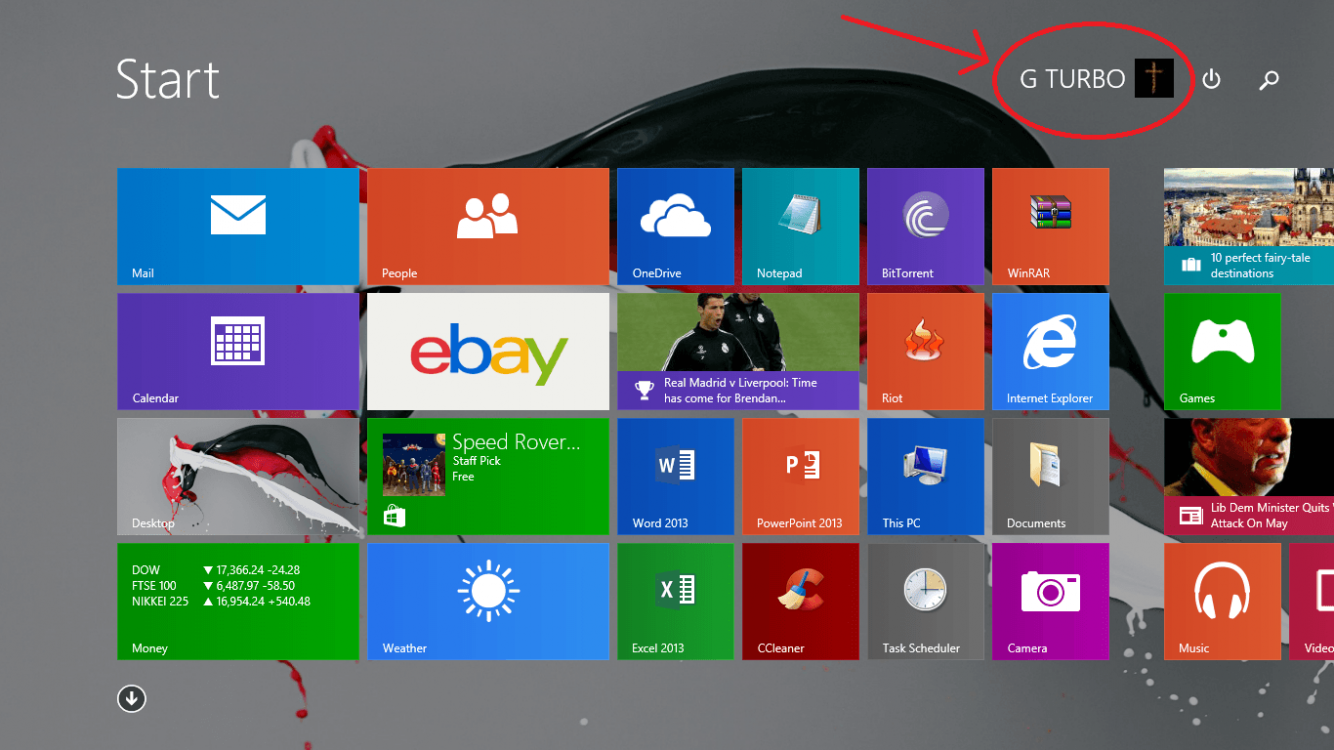Open the Weather tile

[x=488, y=602]
